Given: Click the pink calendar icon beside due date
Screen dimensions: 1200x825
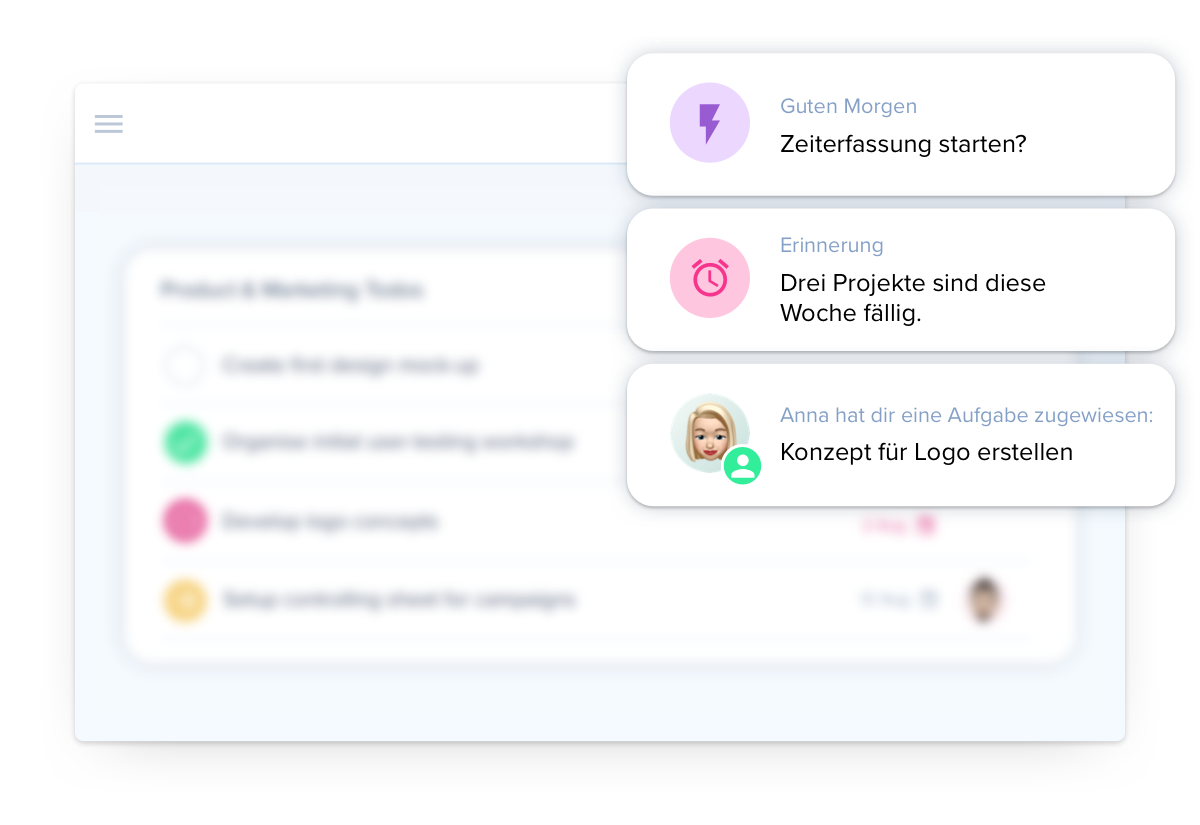Looking at the screenshot, I should pyautogui.click(x=926, y=524).
